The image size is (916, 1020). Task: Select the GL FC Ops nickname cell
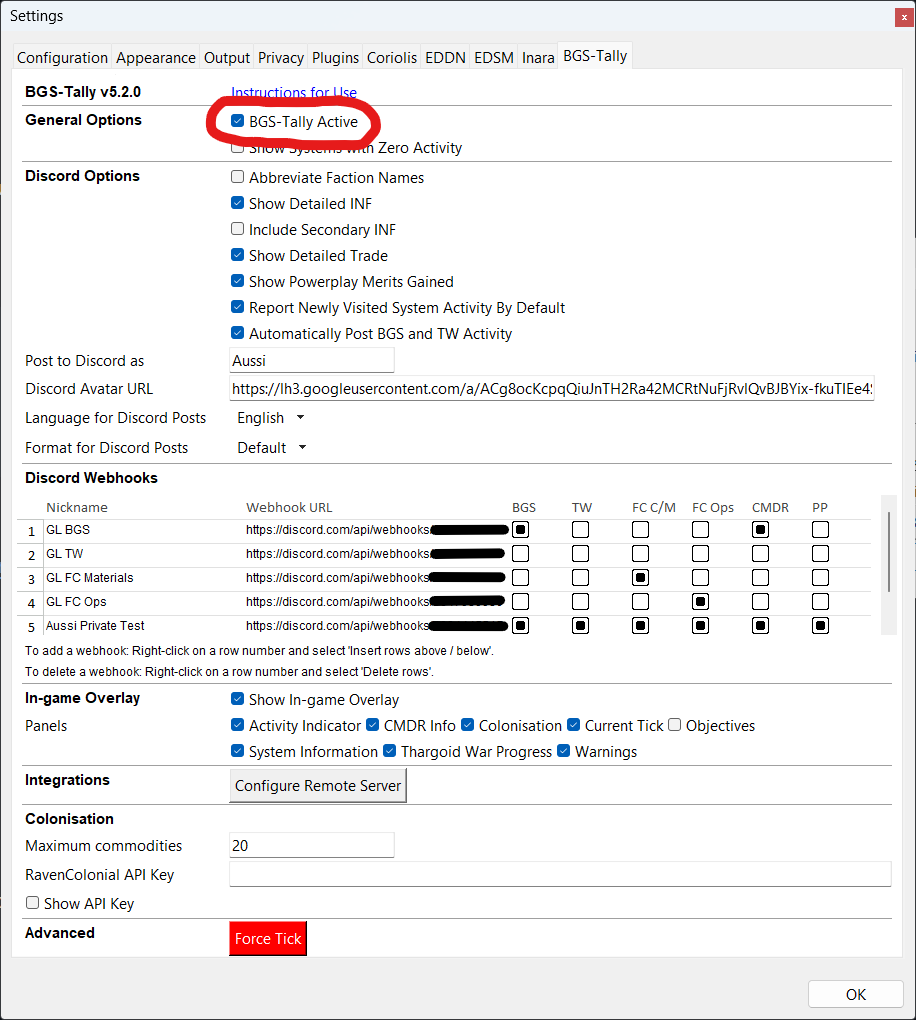pyautogui.click(x=142, y=602)
